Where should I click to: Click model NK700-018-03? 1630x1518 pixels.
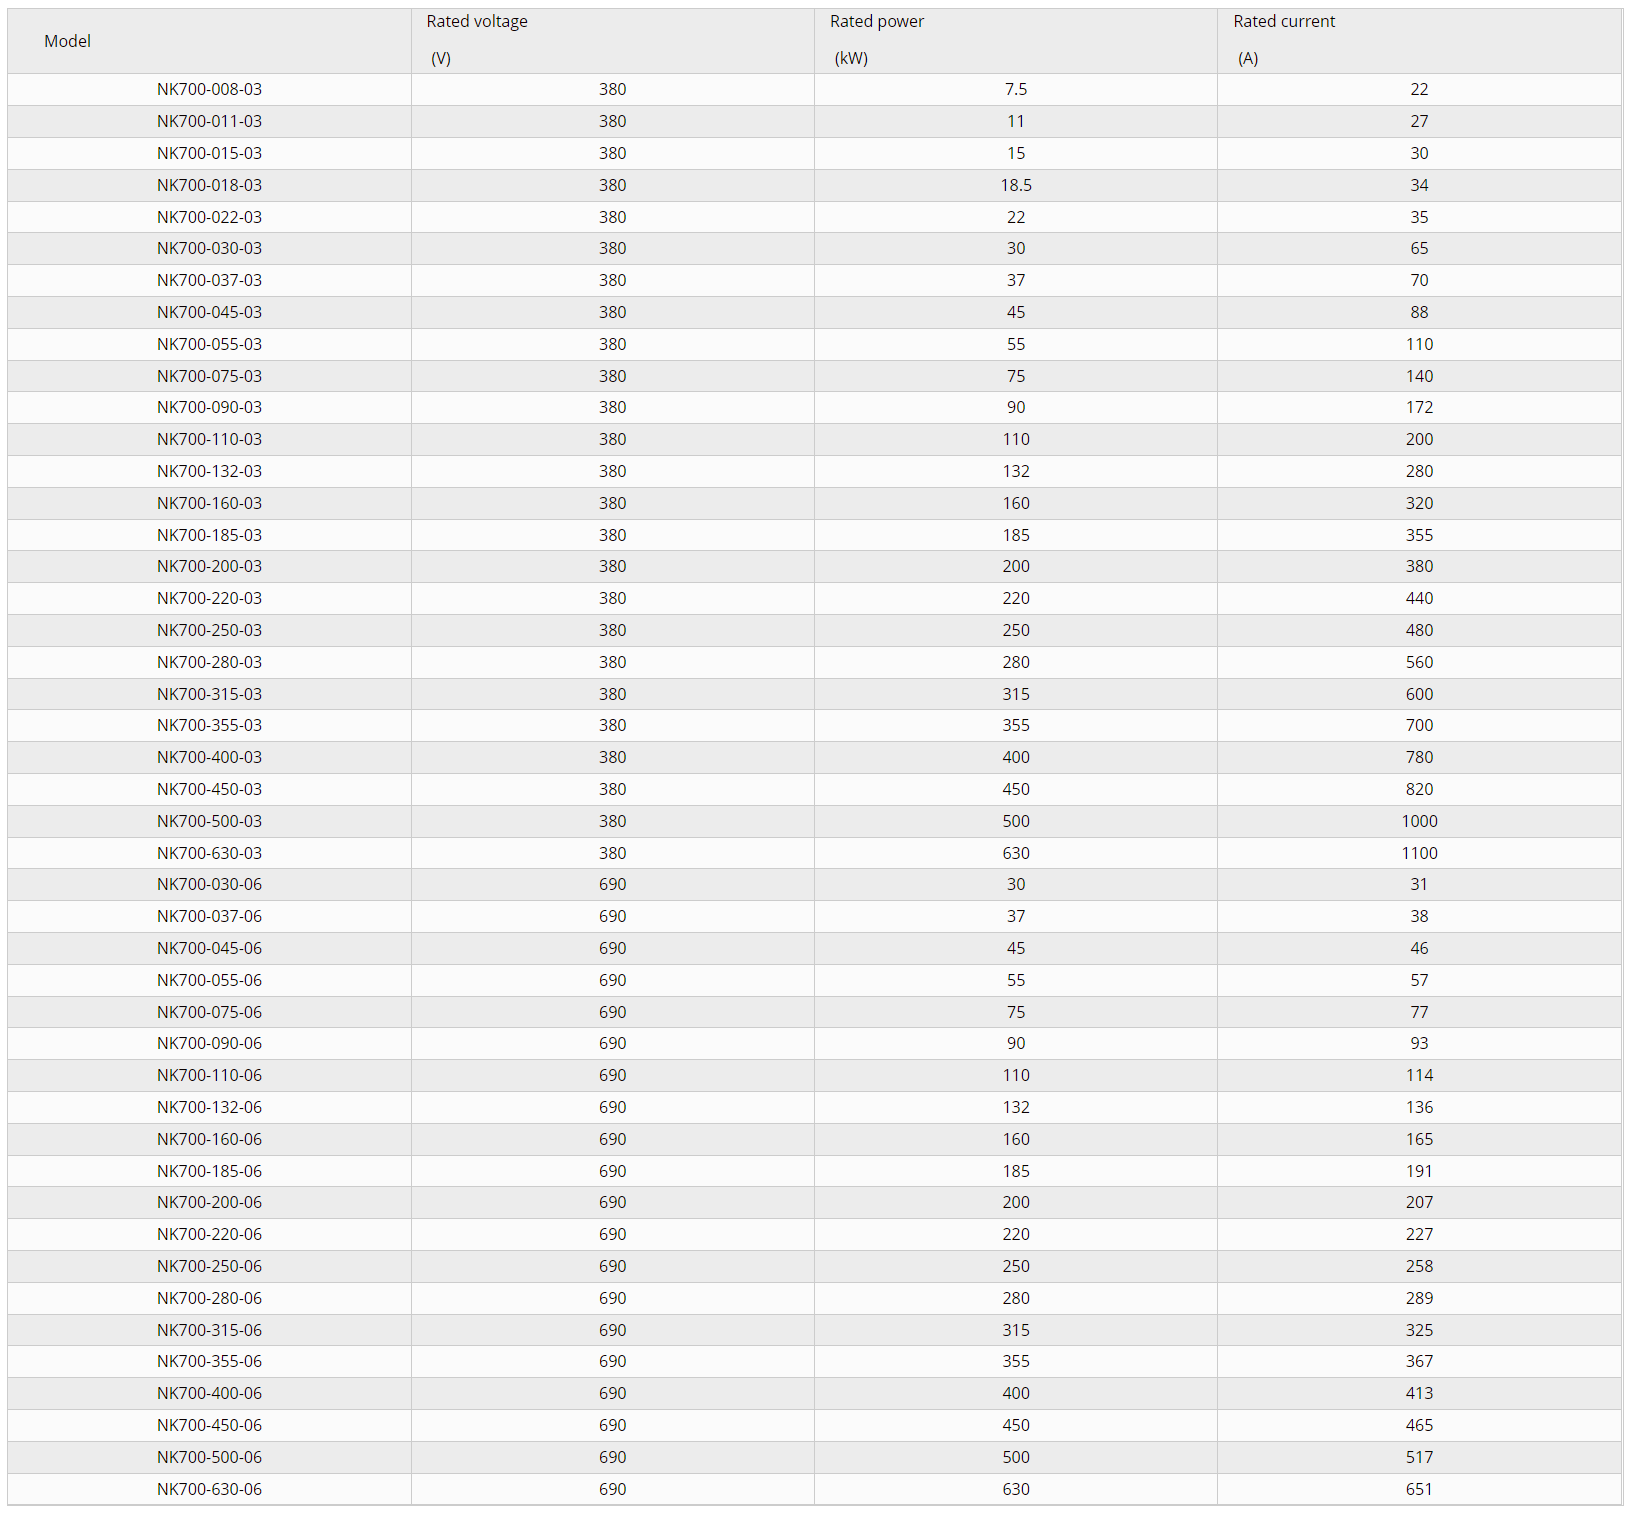coord(209,185)
